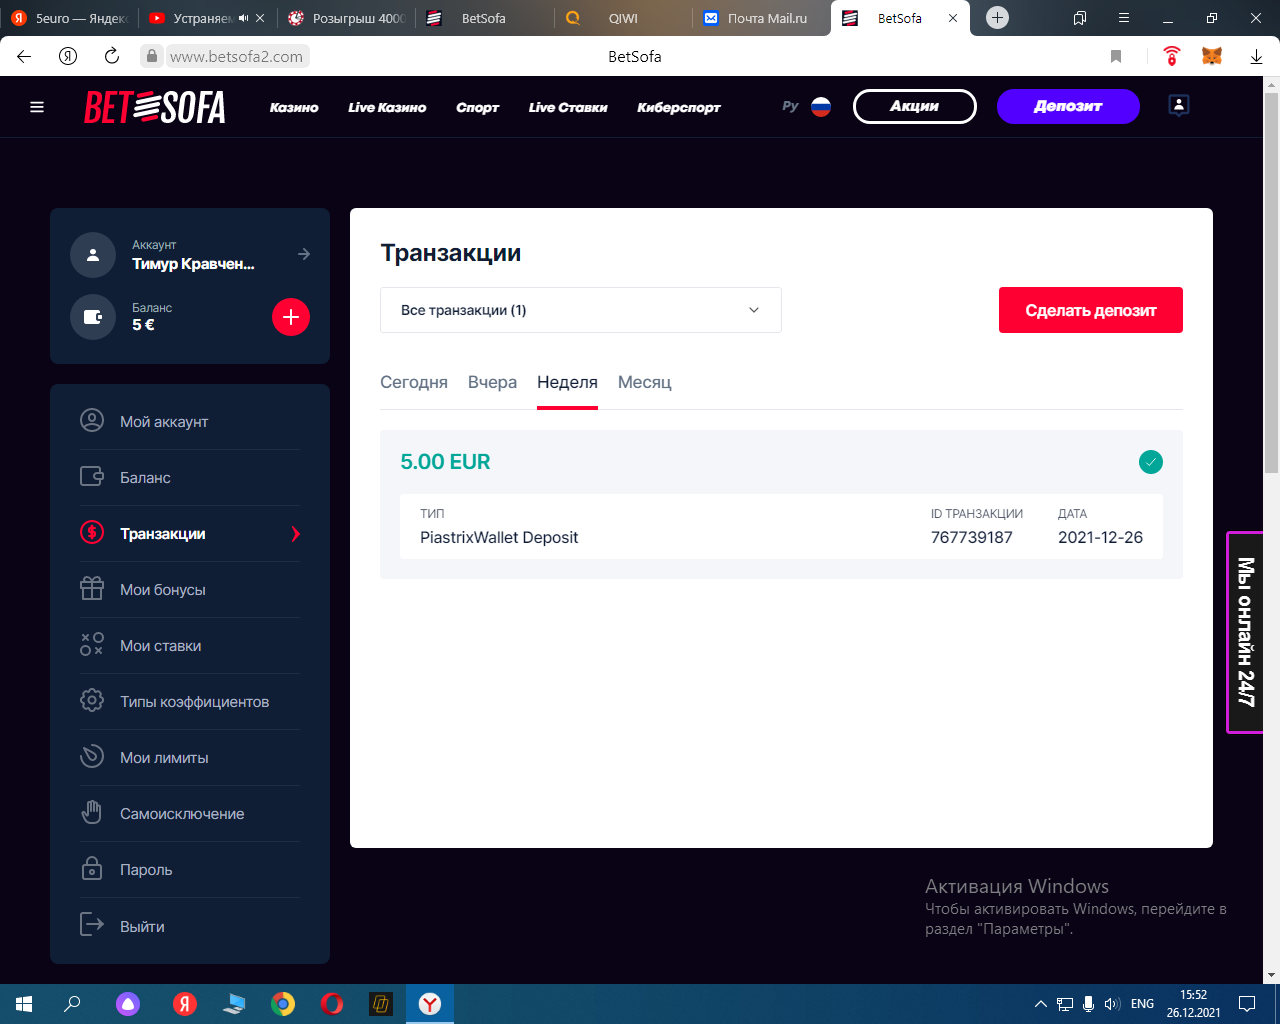This screenshot has height=1024, width=1280.
Task: Click the red Wi-Fi protection extension icon
Action: (x=1172, y=56)
